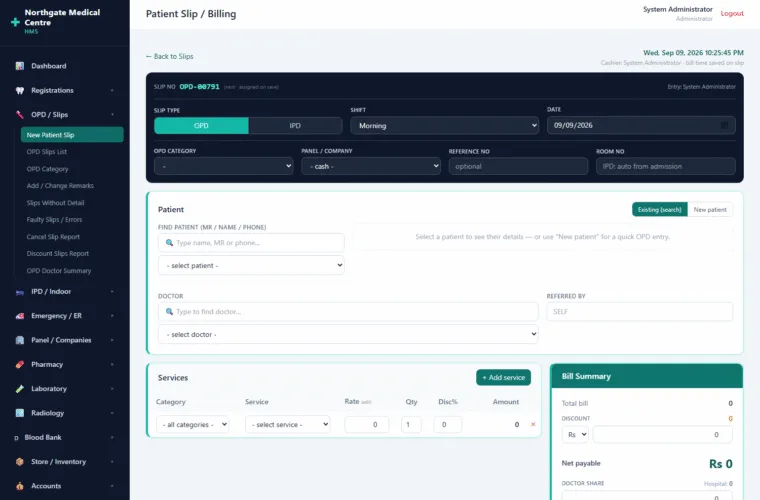This screenshot has height=500, width=760.
Task: Click the Accounts money bag icon
Action: [19, 486]
